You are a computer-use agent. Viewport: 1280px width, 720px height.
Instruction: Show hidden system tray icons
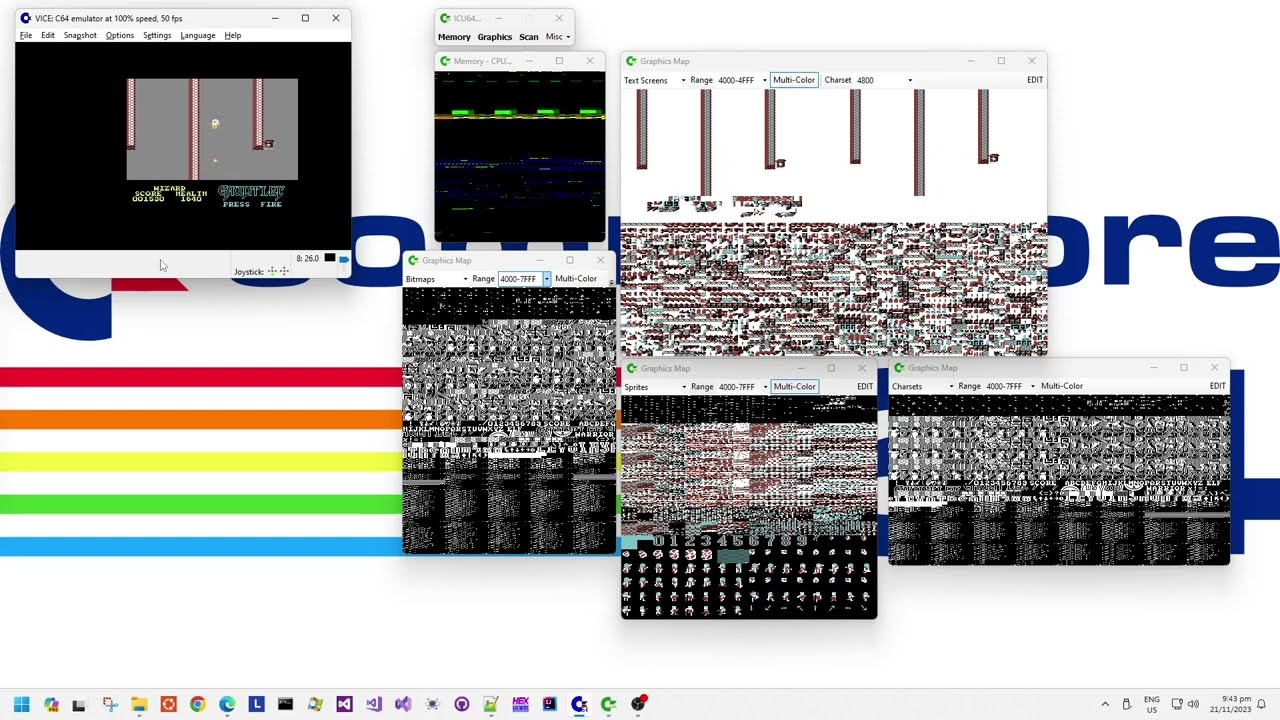pos(1105,704)
